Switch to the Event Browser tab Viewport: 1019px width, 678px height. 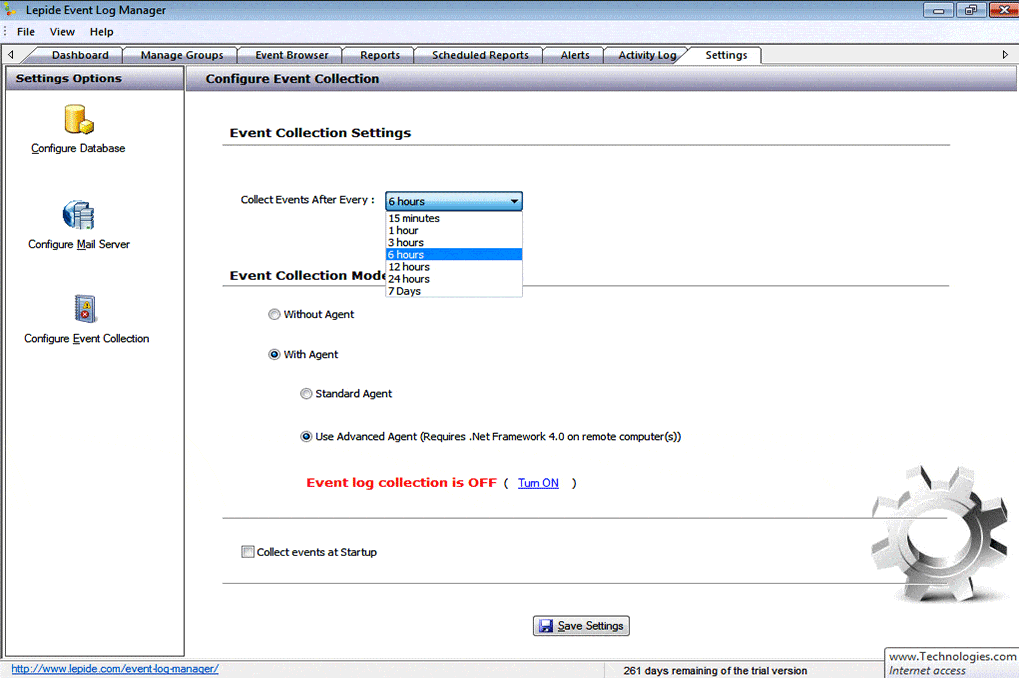[x=292, y=55]
